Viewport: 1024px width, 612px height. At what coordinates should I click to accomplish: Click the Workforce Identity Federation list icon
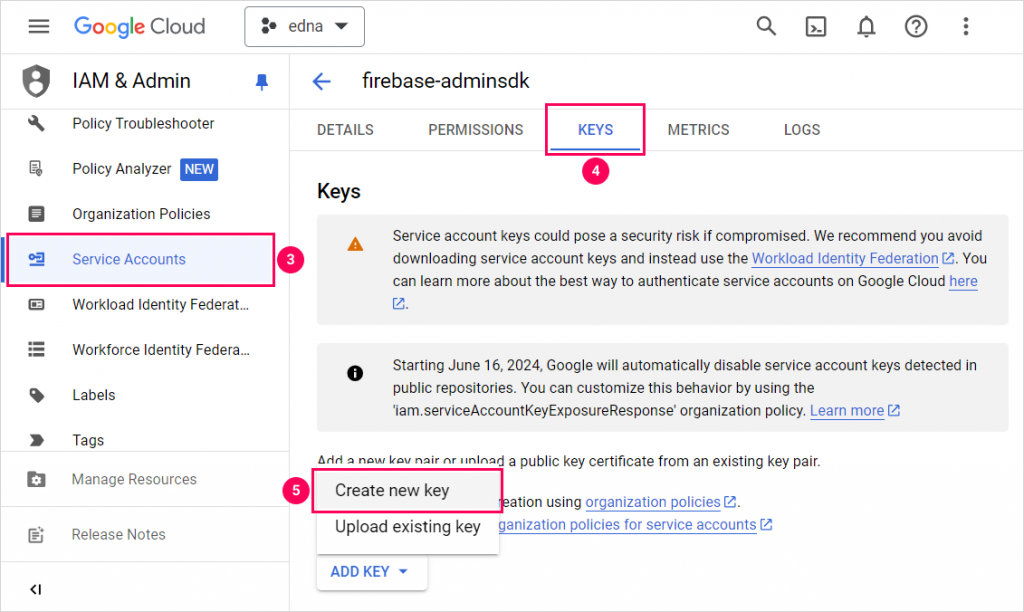36,349
